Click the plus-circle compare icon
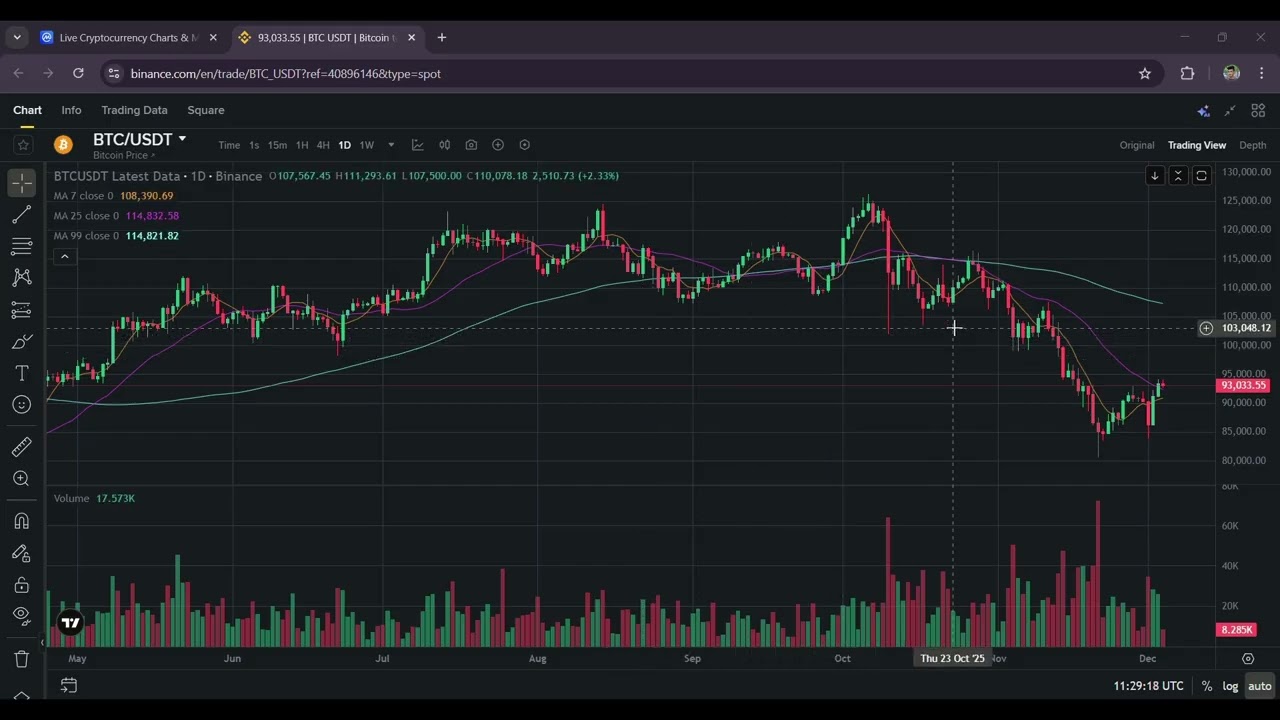Image resolution: width=1280 pixels, height=720 pixels. (498, 145)
